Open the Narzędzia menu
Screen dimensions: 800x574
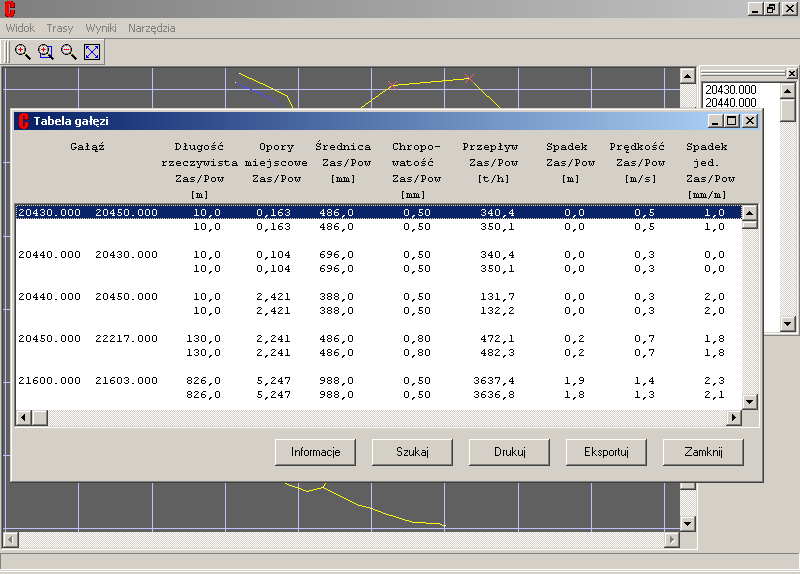(151, 28)
